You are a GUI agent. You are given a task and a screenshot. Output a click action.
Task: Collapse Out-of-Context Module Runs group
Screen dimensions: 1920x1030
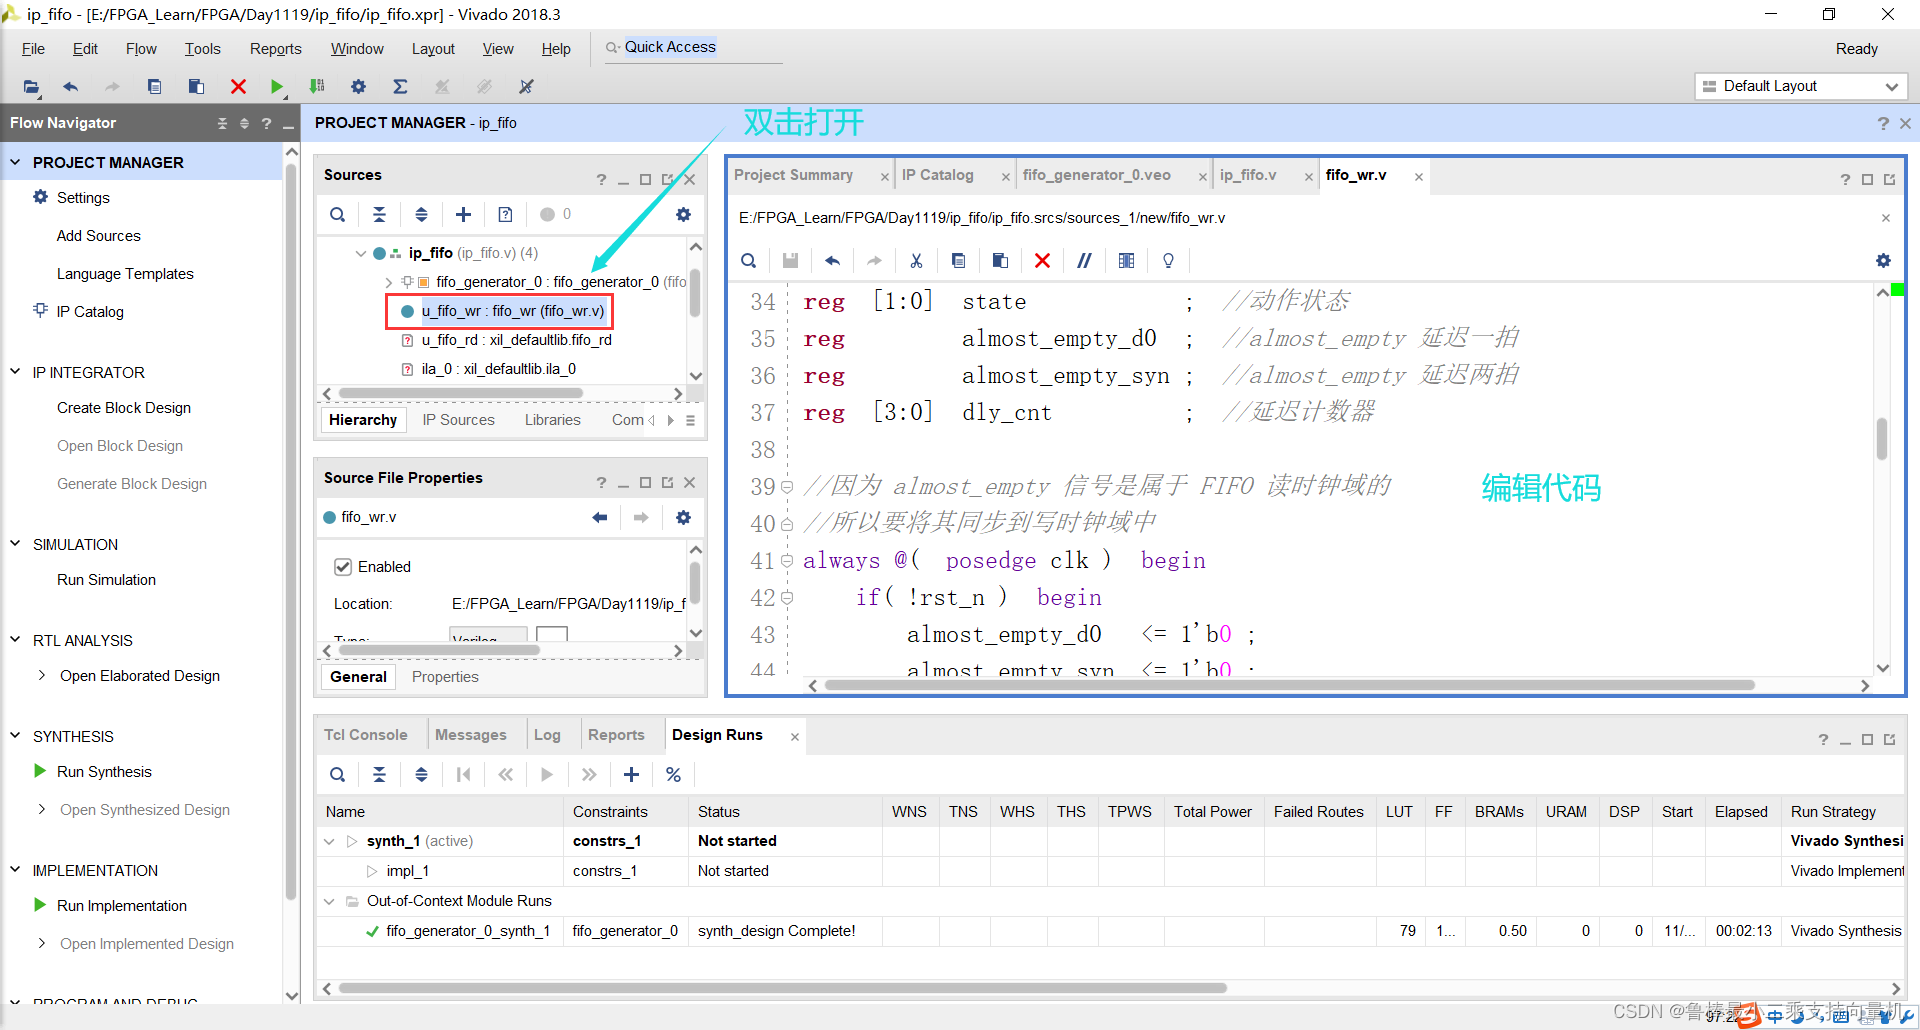click(x=329, y=902)
